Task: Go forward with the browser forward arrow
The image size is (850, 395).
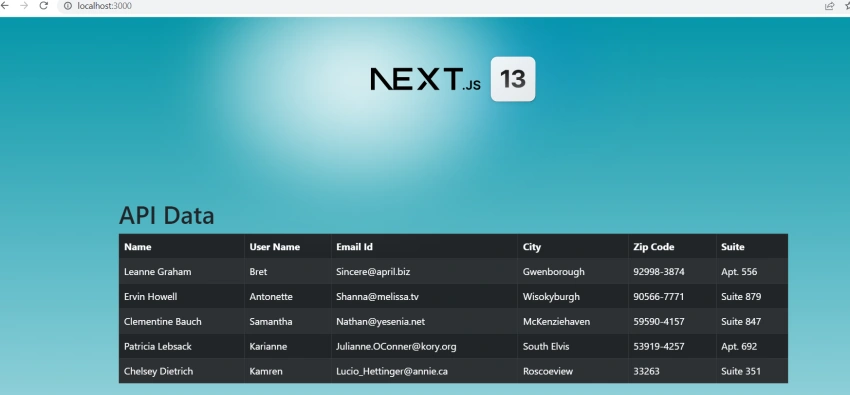Action: [x=23, y=6]
